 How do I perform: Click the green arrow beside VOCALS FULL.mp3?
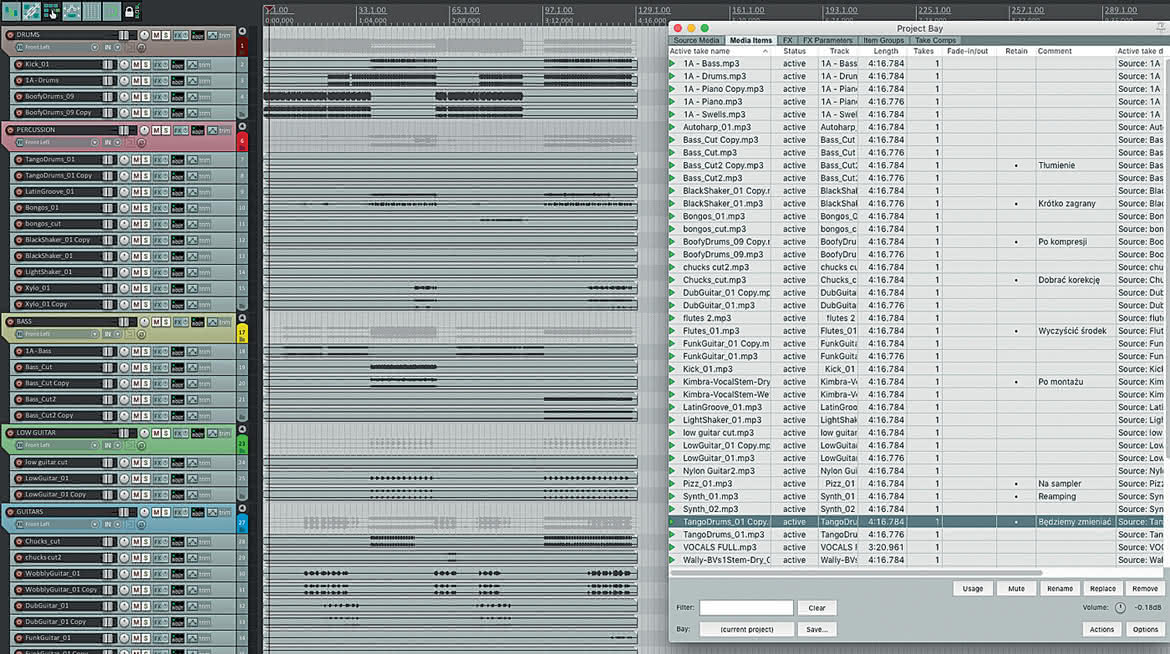point(672,547)
